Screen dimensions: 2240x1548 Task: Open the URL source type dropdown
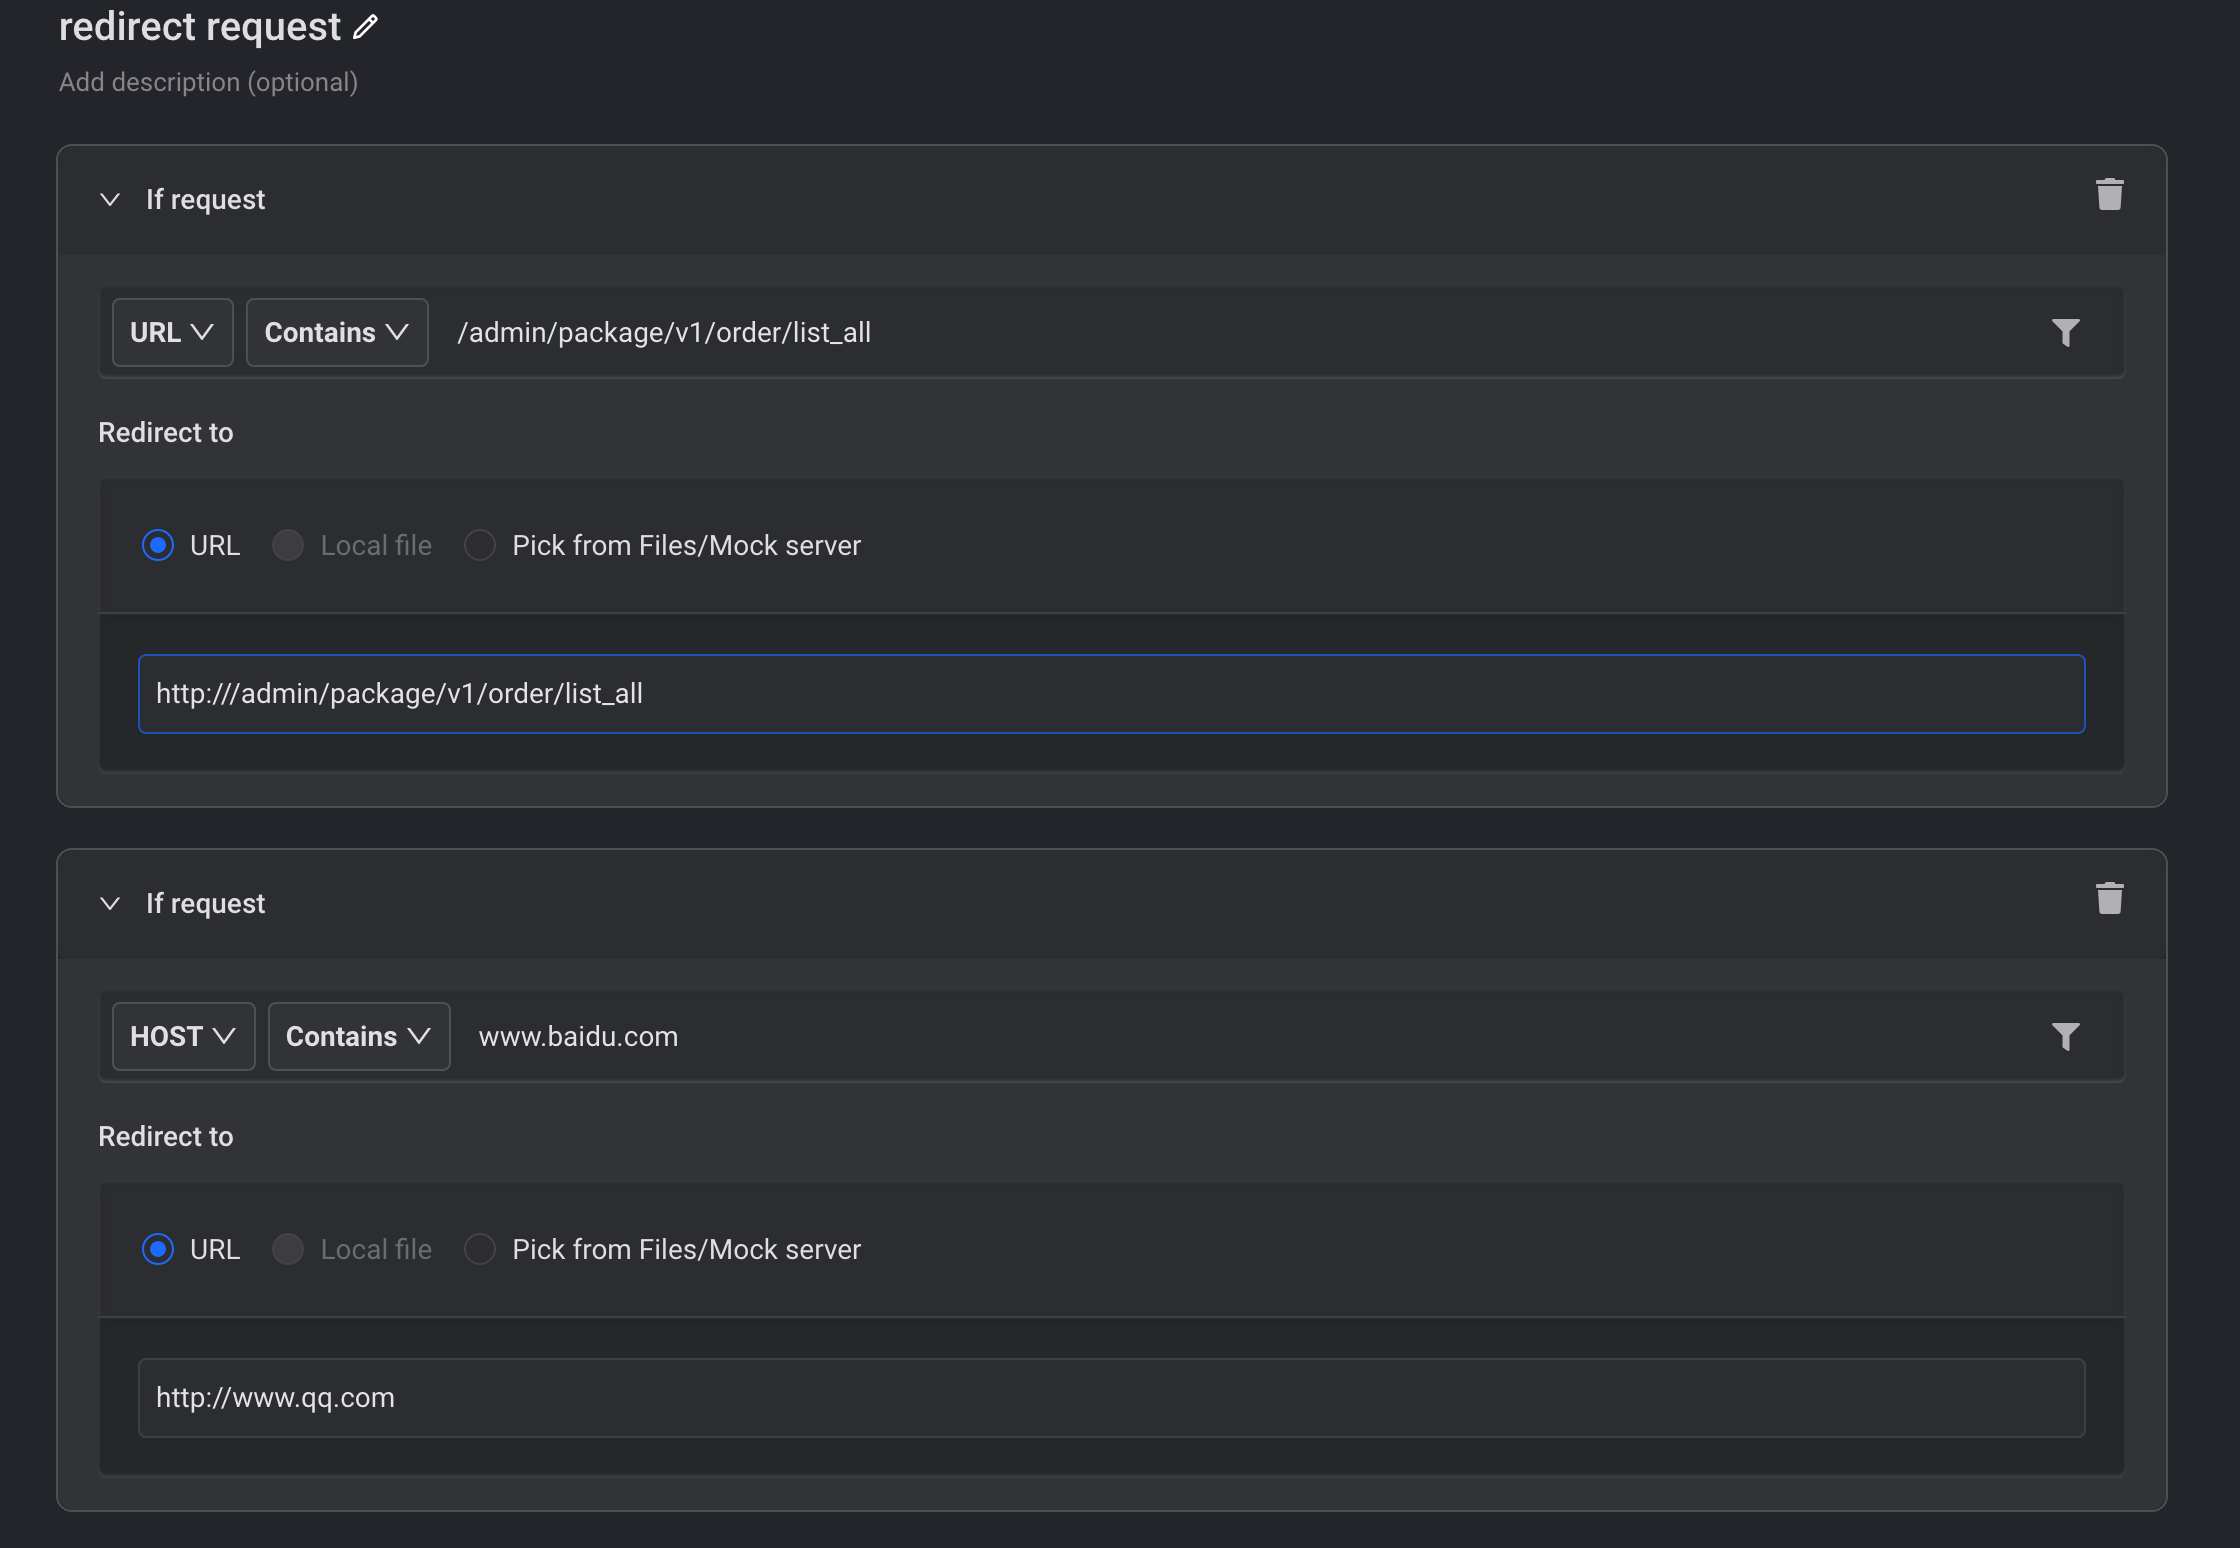172,333
